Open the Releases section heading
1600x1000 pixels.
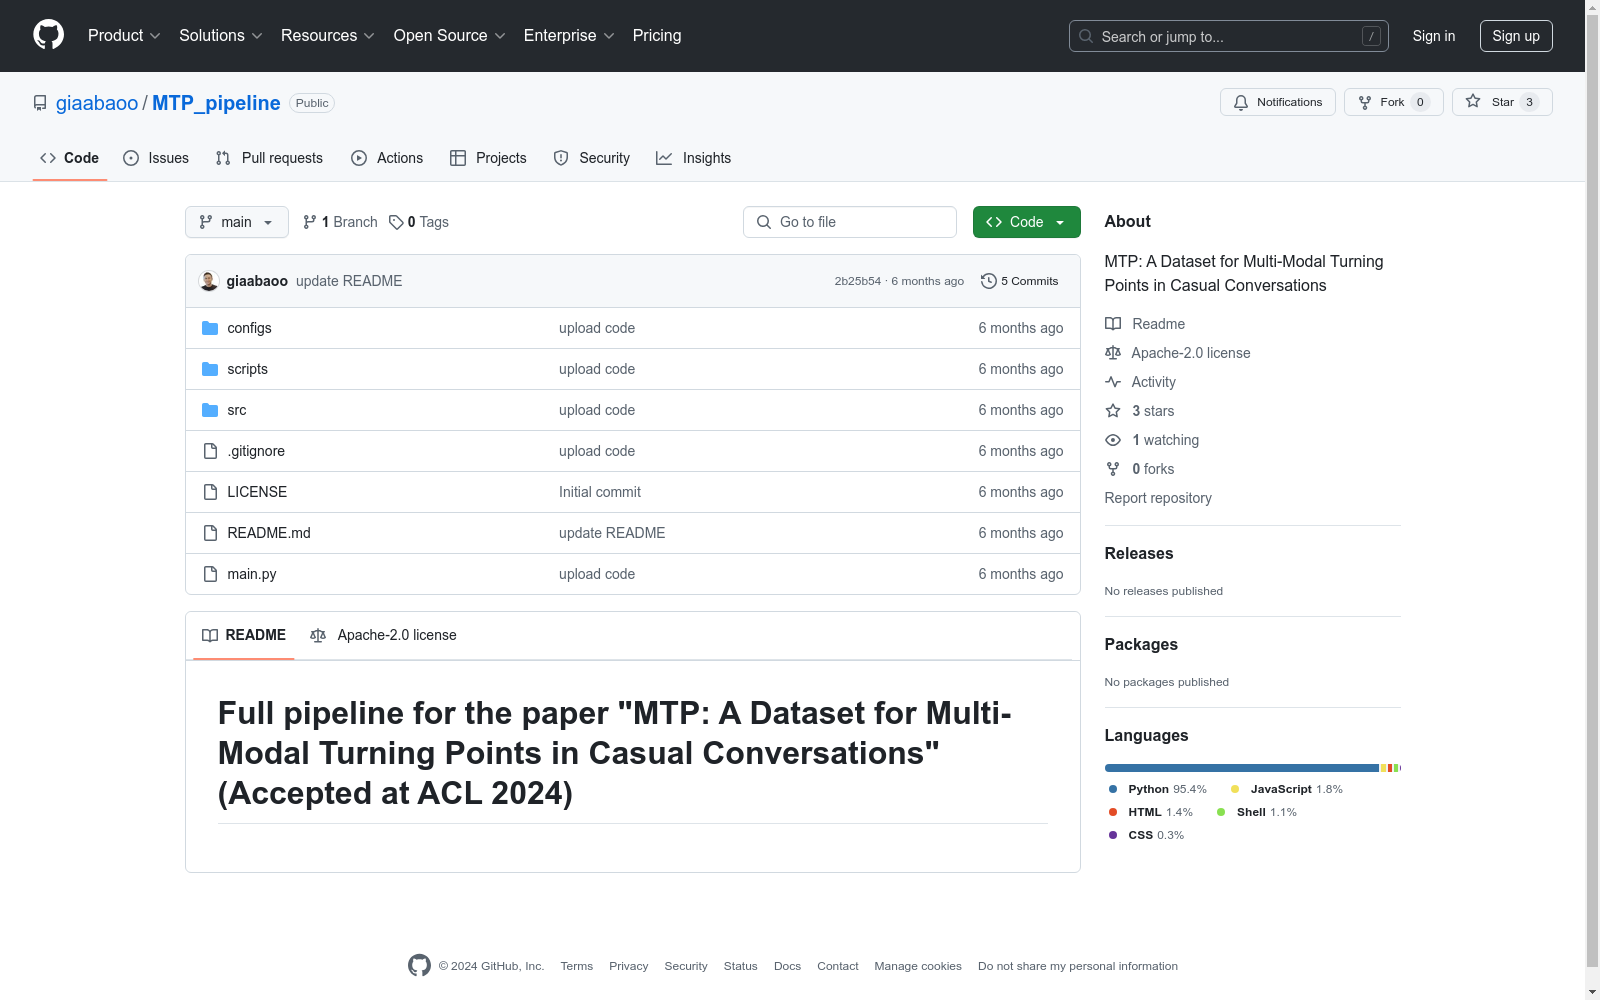[1139, 553]
